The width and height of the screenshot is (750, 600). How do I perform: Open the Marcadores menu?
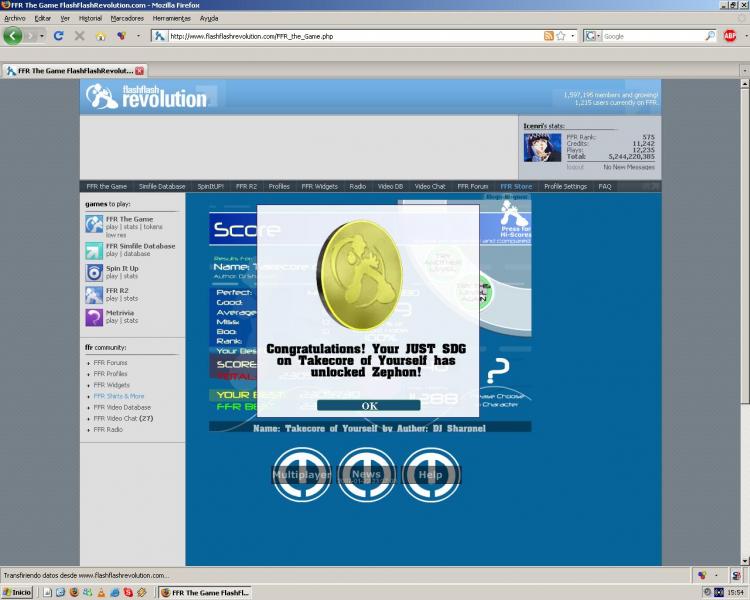click(x=126, y=18)
